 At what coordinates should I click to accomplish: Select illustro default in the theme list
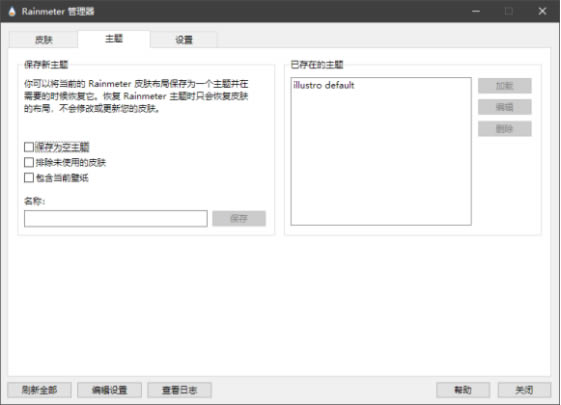pyautogui.click(x=324, y=85)
